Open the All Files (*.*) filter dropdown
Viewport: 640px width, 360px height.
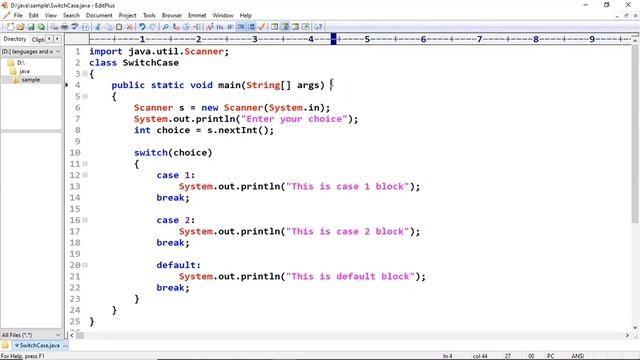click(31, 335)
